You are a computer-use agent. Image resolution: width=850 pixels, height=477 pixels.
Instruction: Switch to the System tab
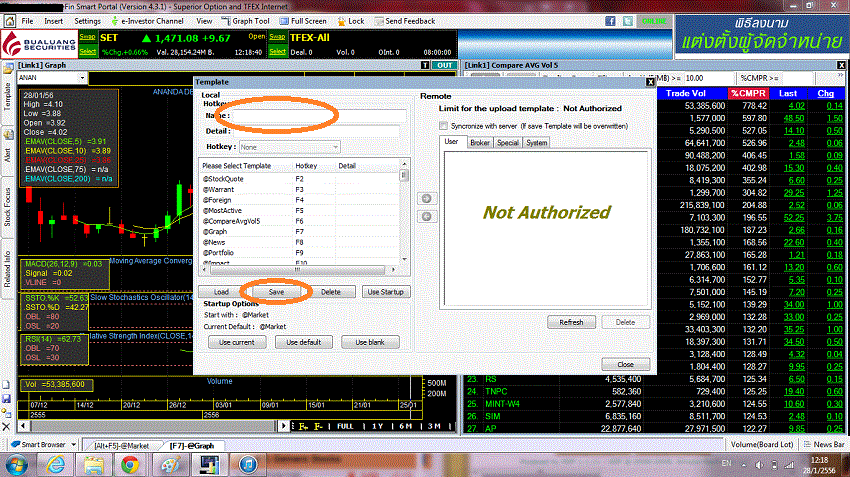click(x=537, y=143)
